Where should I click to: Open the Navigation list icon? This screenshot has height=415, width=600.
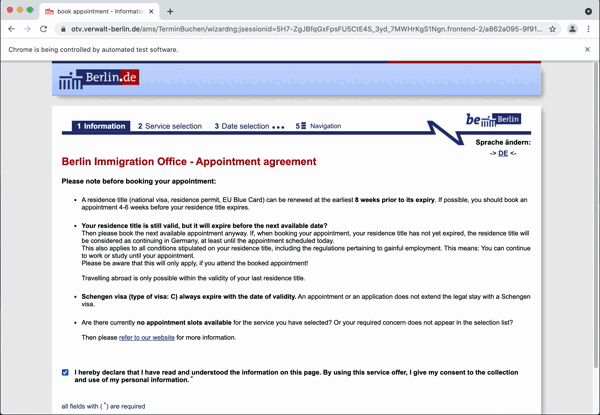point(301,126)
